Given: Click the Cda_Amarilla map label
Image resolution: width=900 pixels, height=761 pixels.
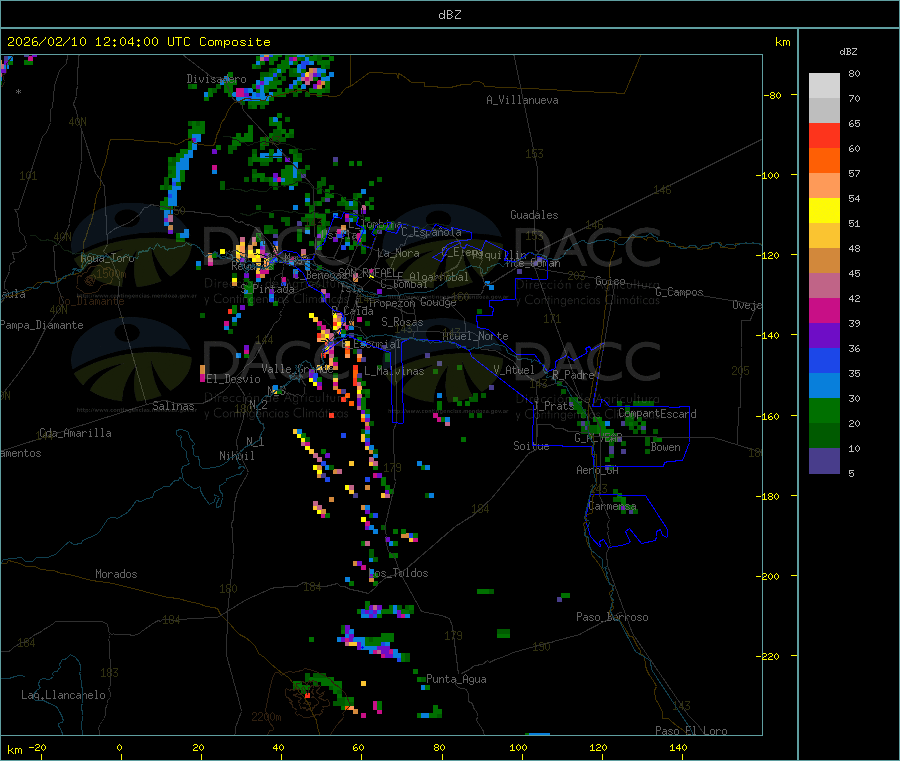Looking at the screenshot, I should (x=75, y=433).
